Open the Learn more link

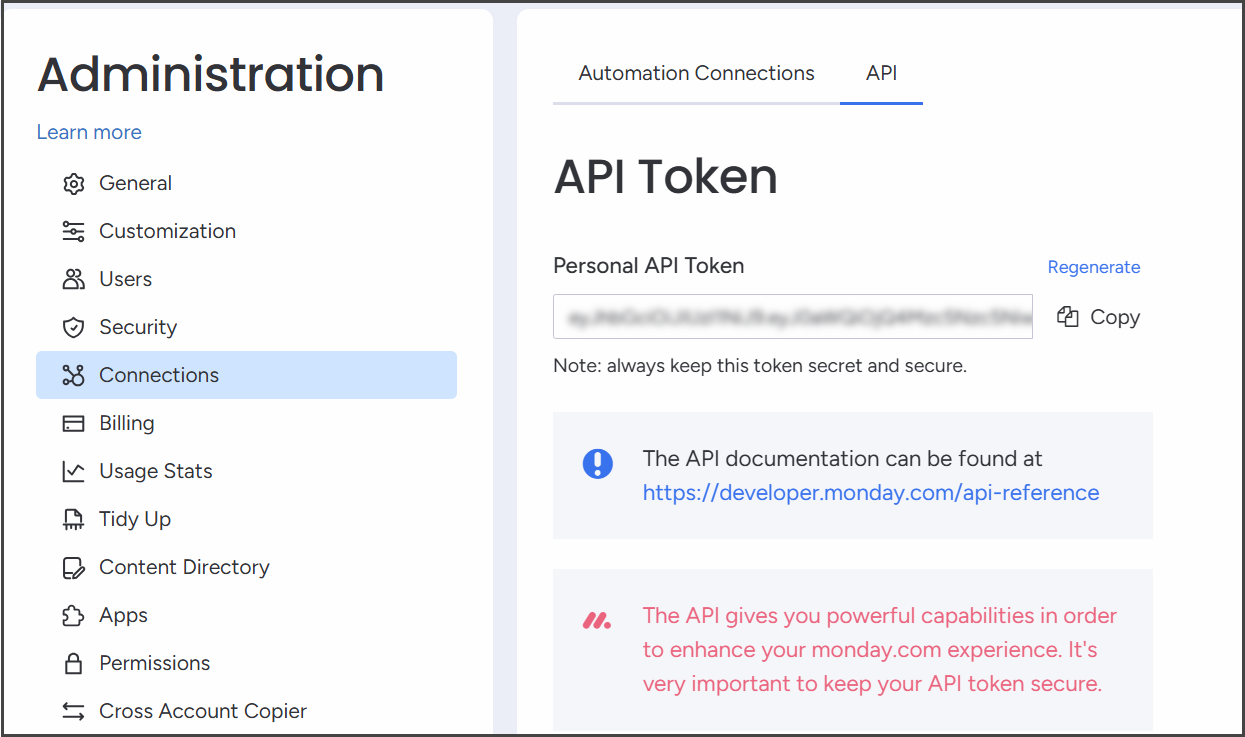[89, 132]
